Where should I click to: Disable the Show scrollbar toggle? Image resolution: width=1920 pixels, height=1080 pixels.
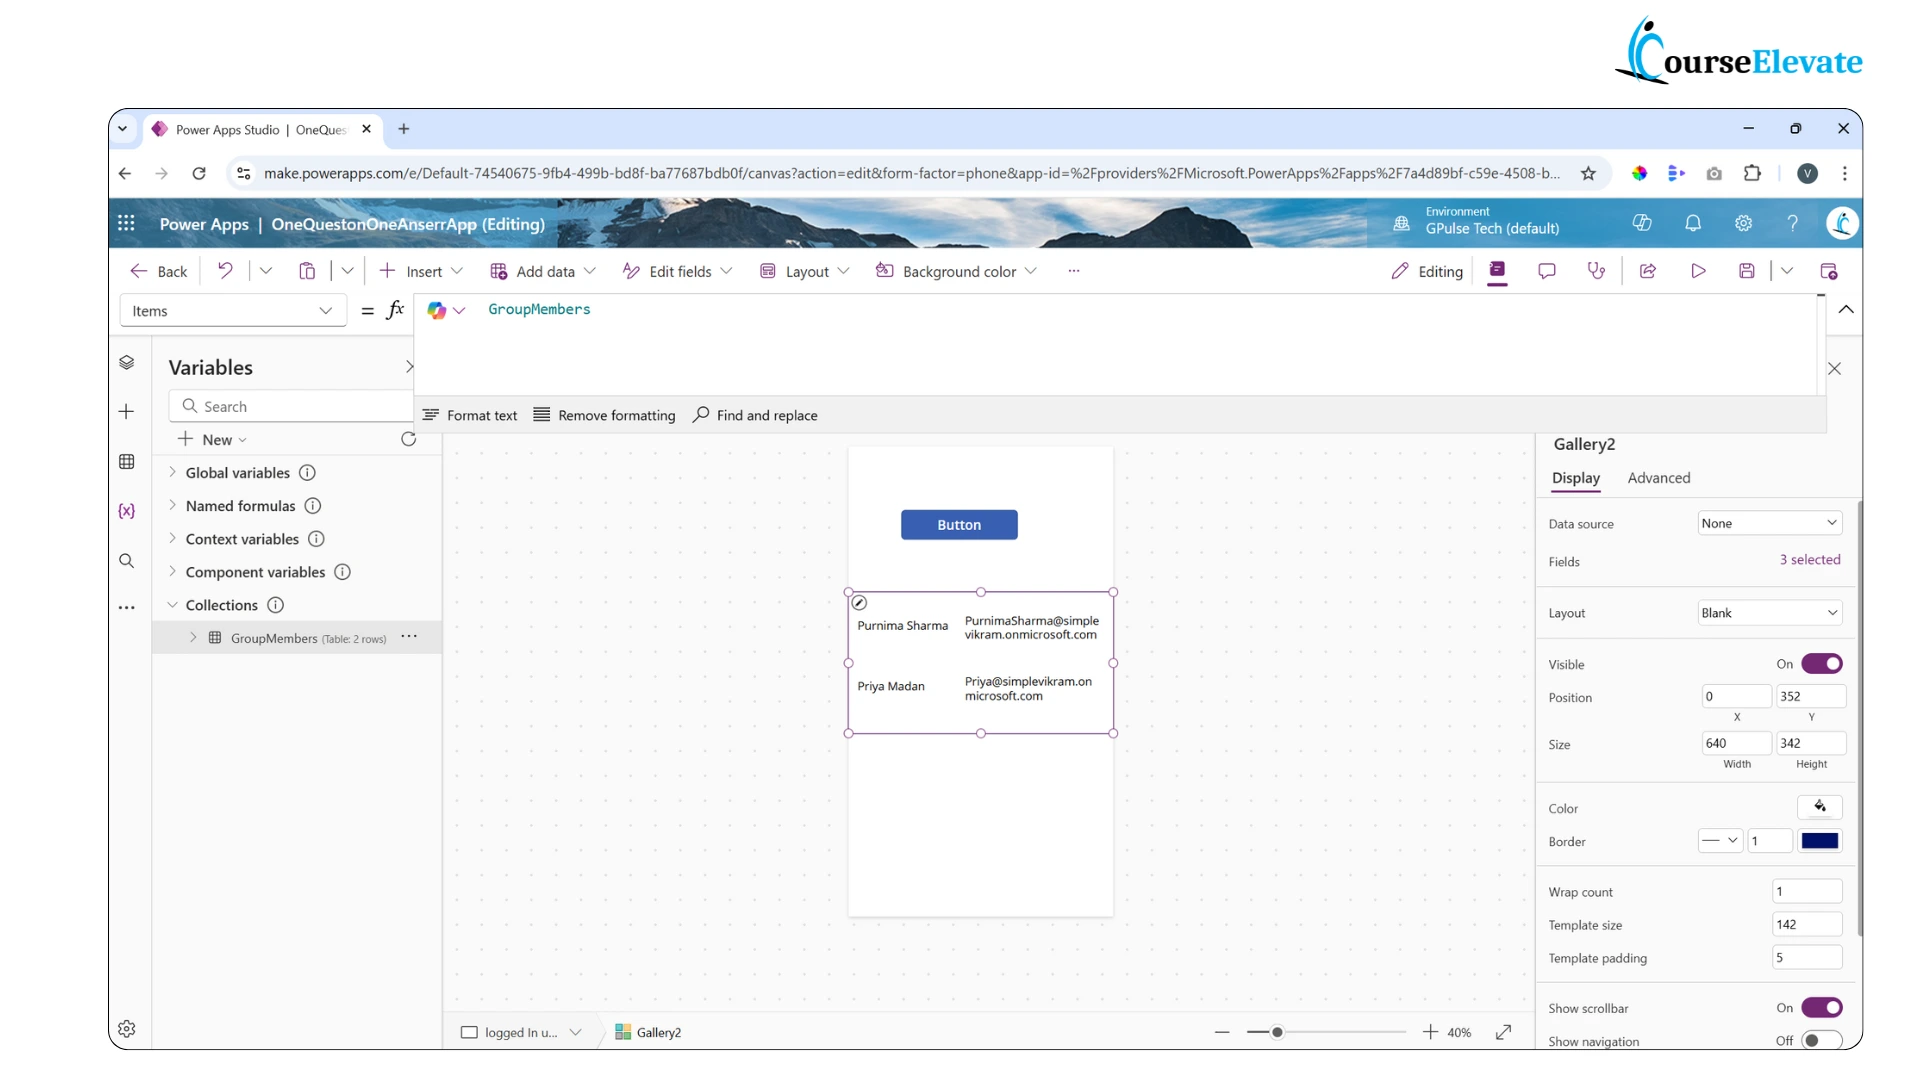coord(1821,1007)
